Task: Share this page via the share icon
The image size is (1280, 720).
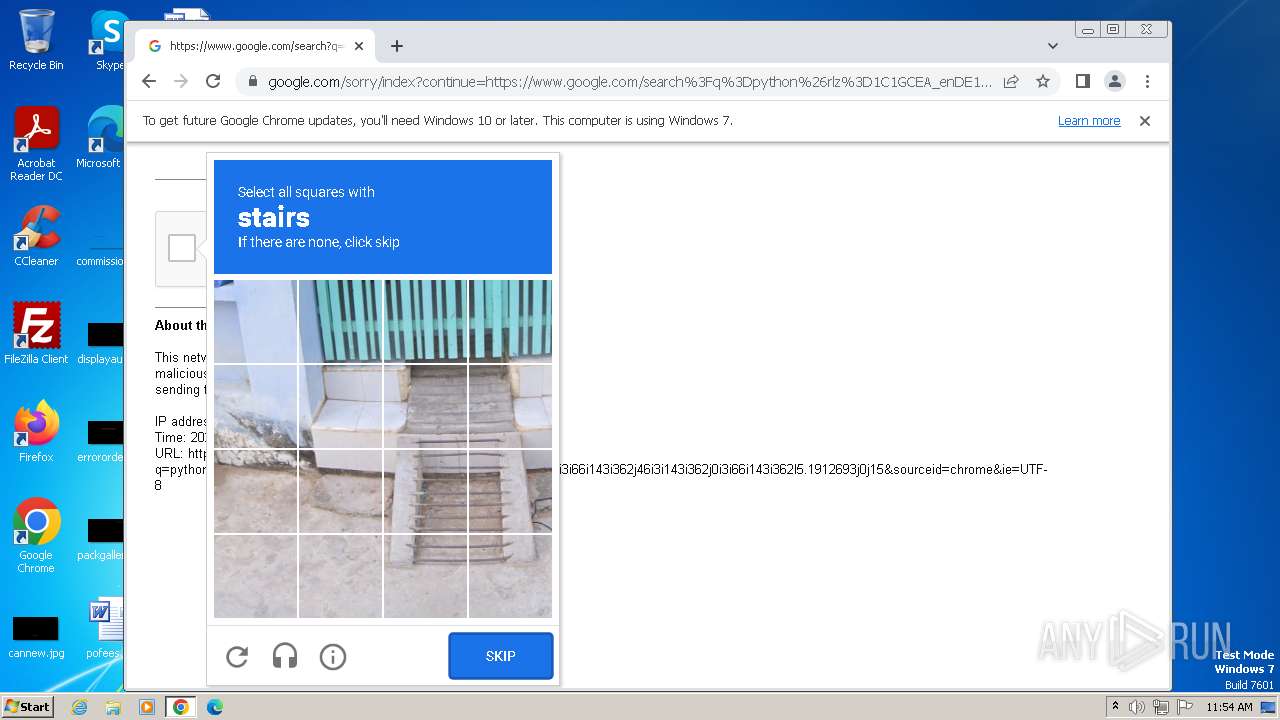Action: point(1011,82)
